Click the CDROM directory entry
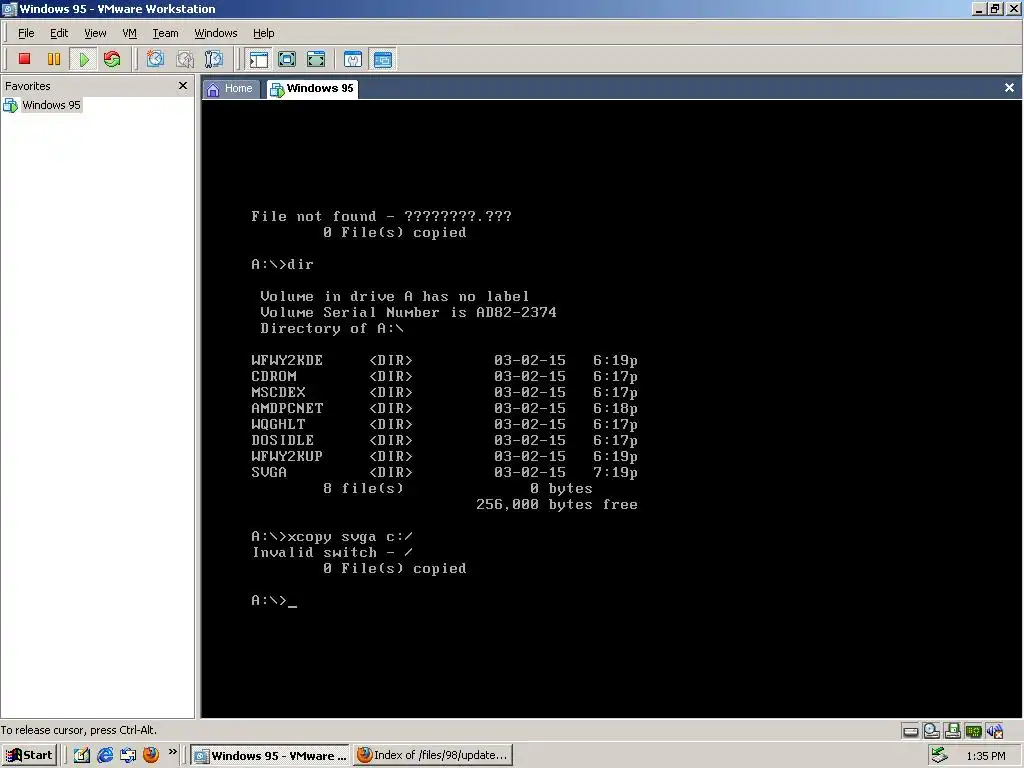This screenshot has height=768, width=1024. point(444,376)
